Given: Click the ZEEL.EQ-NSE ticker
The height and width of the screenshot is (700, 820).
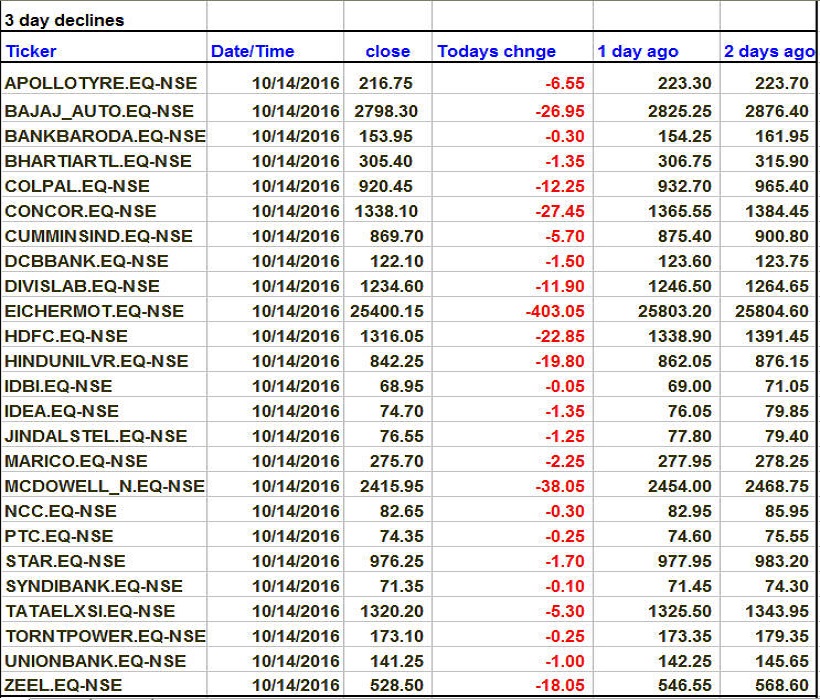Looking at the screenshot, I should click(x=63, y=685).
